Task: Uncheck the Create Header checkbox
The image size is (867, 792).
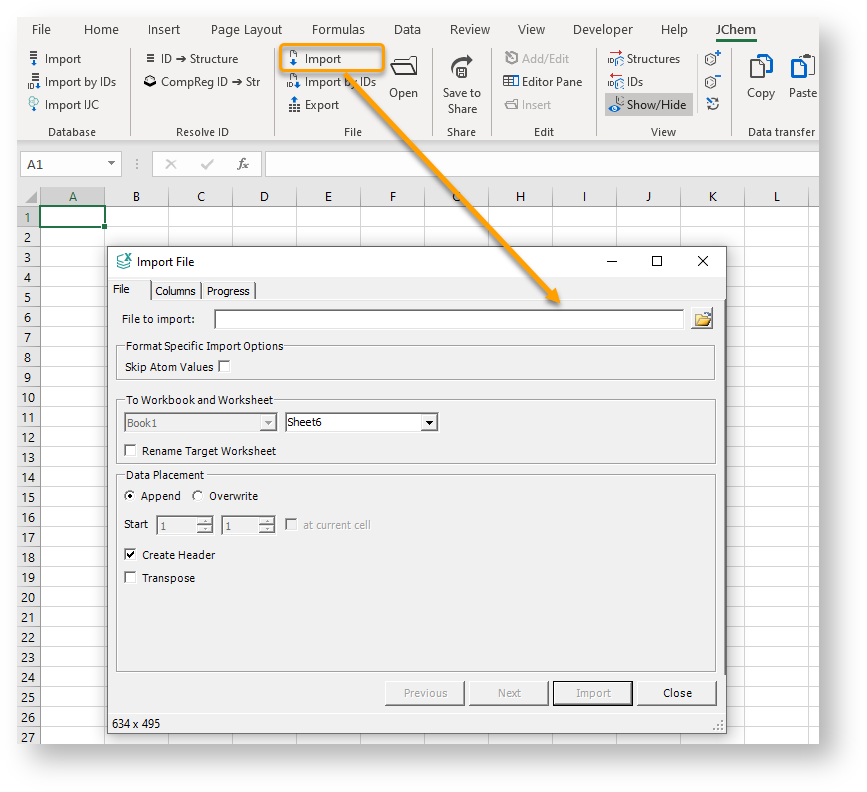Action: [x=130, y=555]
